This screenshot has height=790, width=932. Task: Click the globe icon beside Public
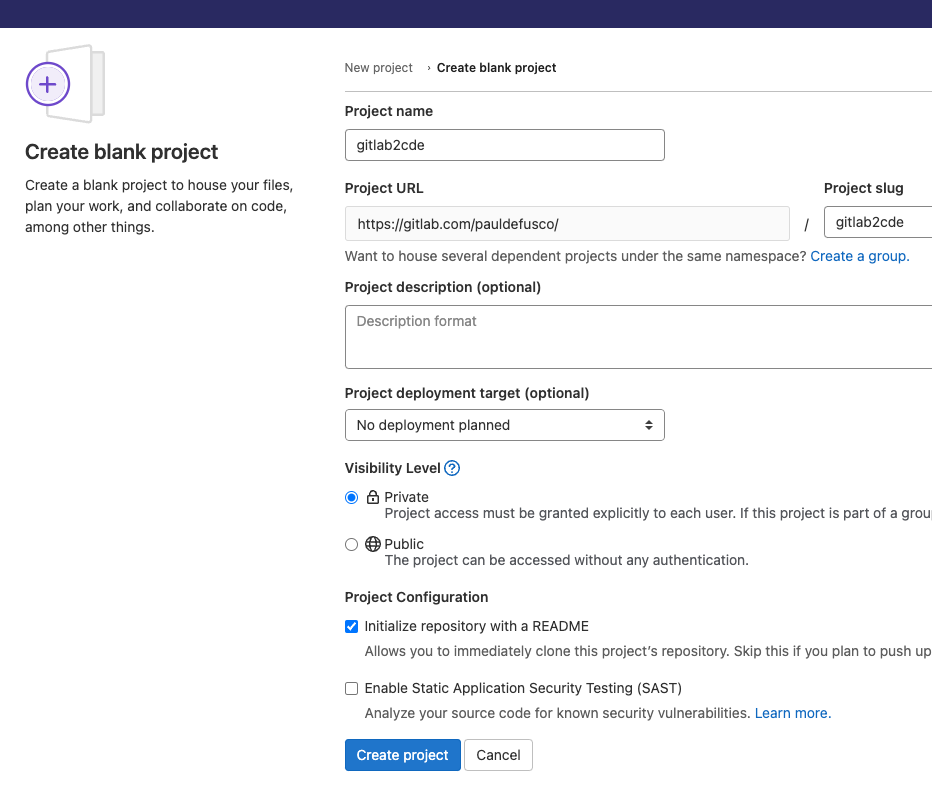(373, 544)
